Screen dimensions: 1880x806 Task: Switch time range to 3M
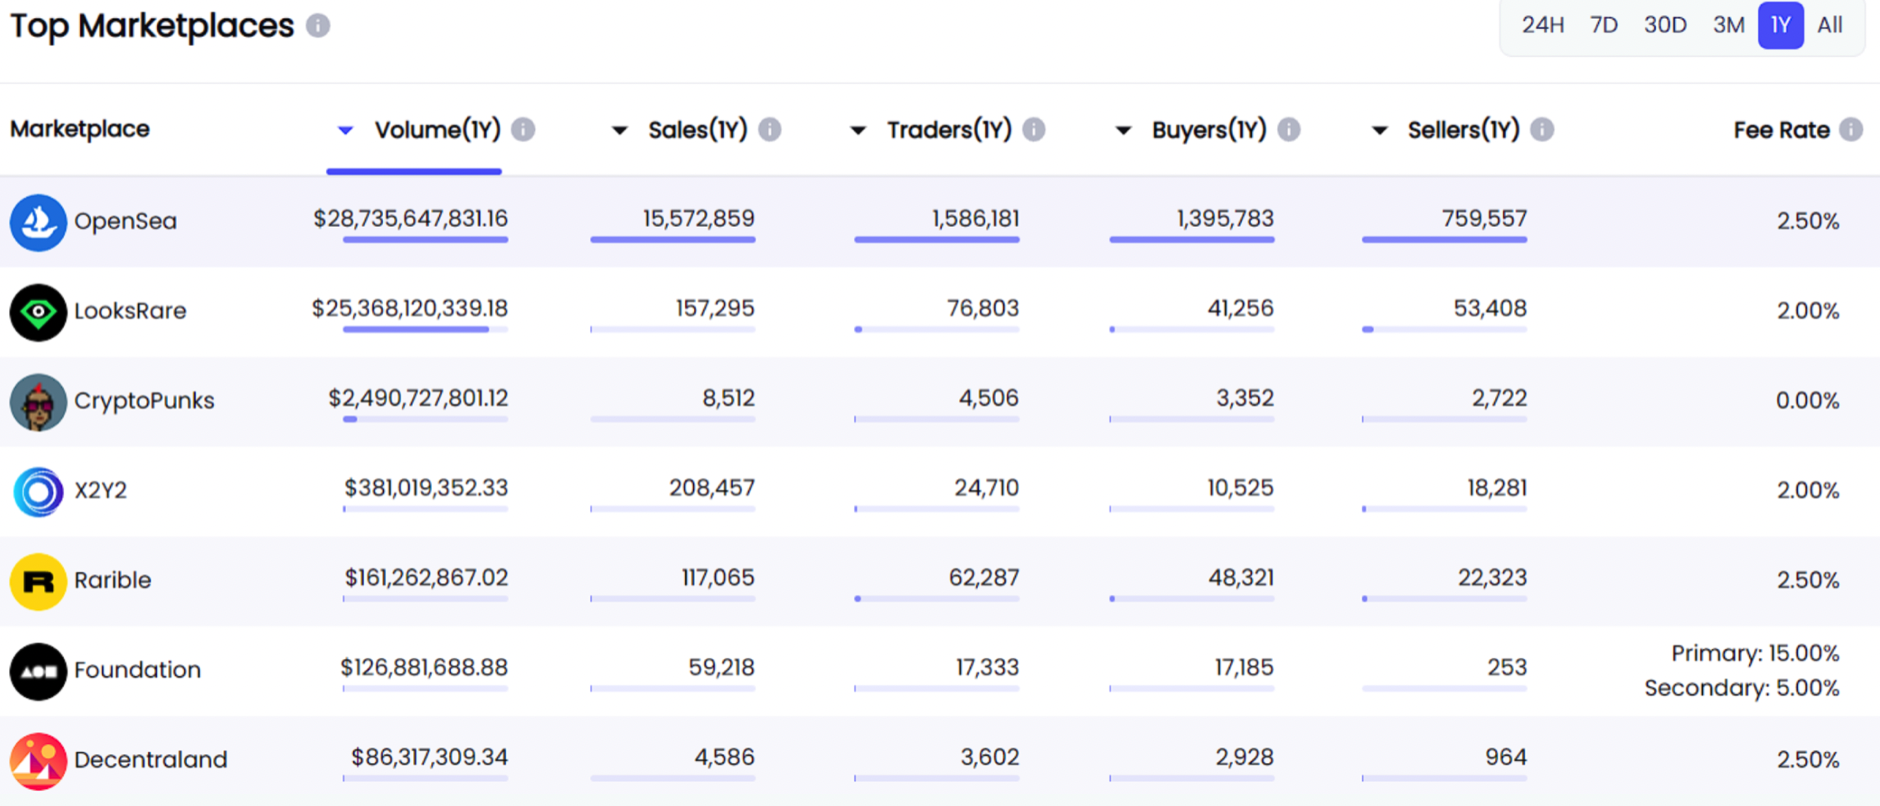[x=1728, y=25]
